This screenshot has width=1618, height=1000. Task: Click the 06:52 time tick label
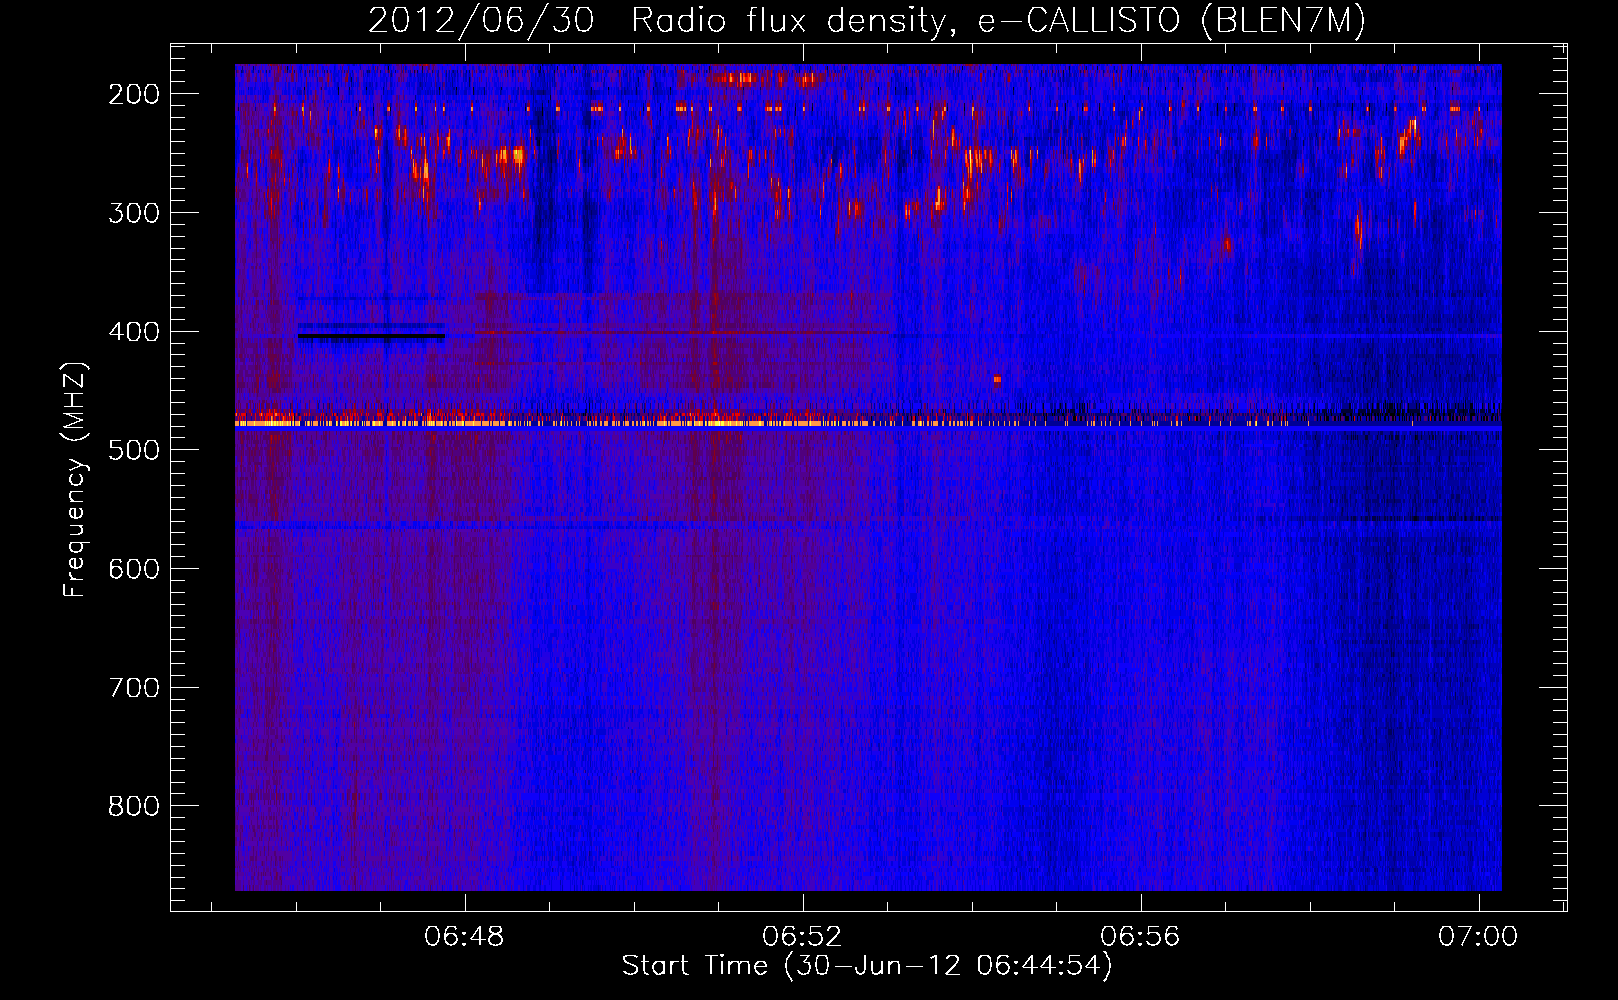[x=802, y=937]
